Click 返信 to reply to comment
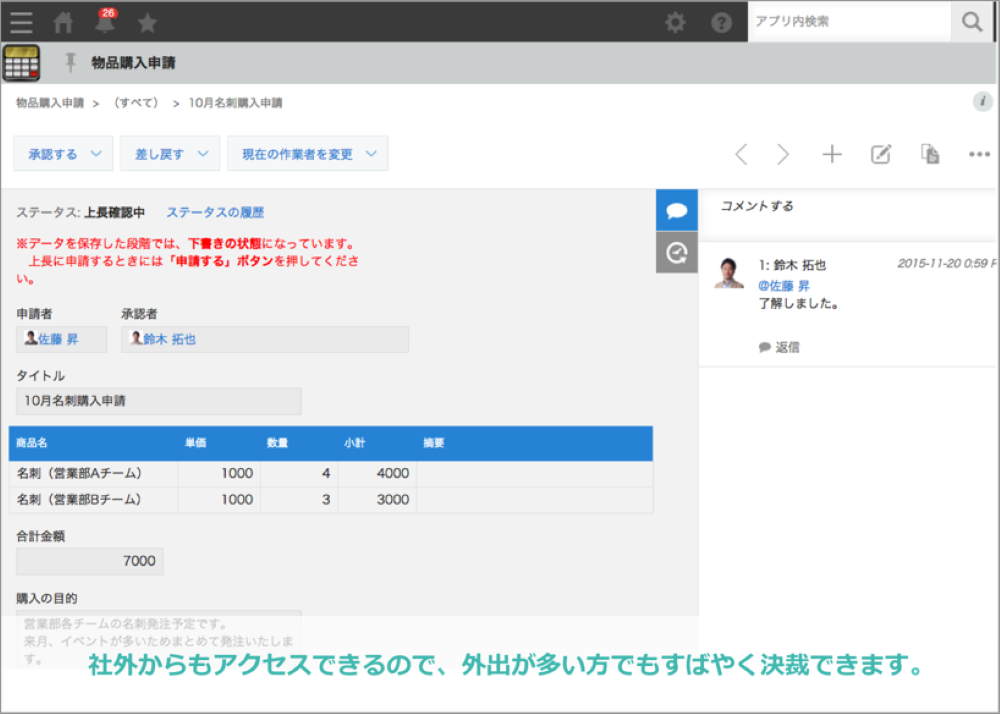Image resolution: width=1000 pixels, height=714 pixels. coord(779,347)
